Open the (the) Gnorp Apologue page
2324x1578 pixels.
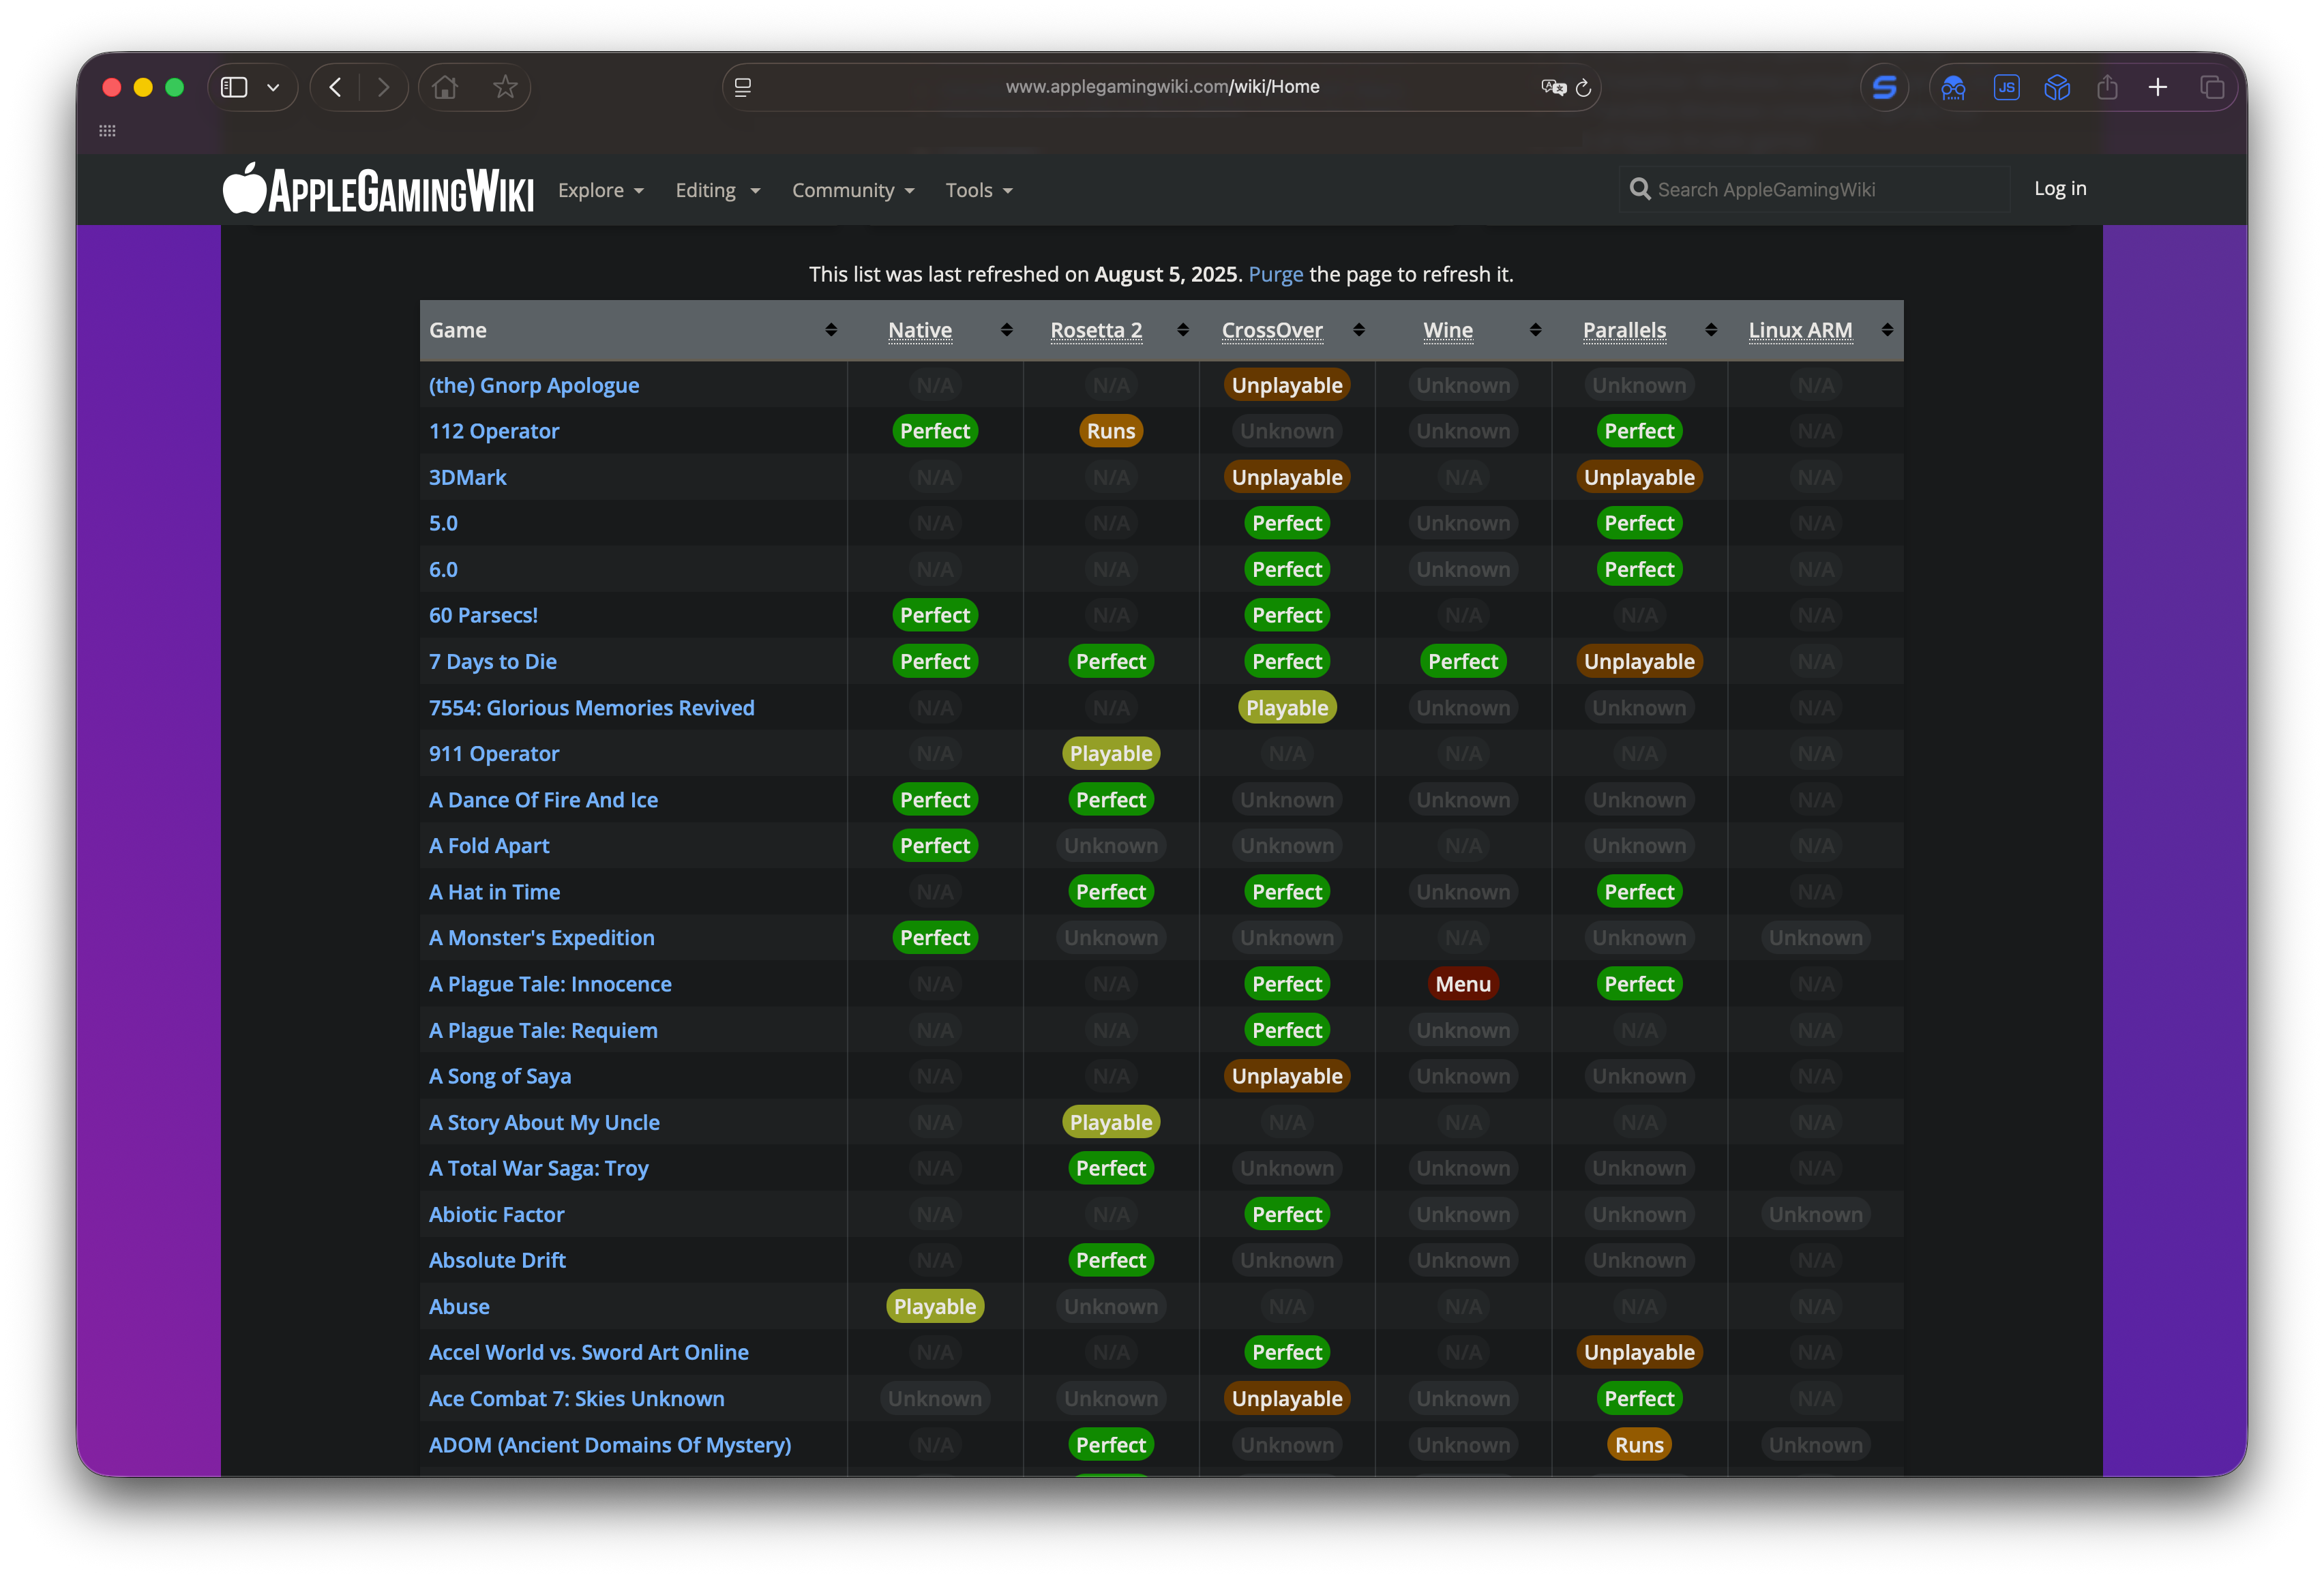tap(534, 385)
